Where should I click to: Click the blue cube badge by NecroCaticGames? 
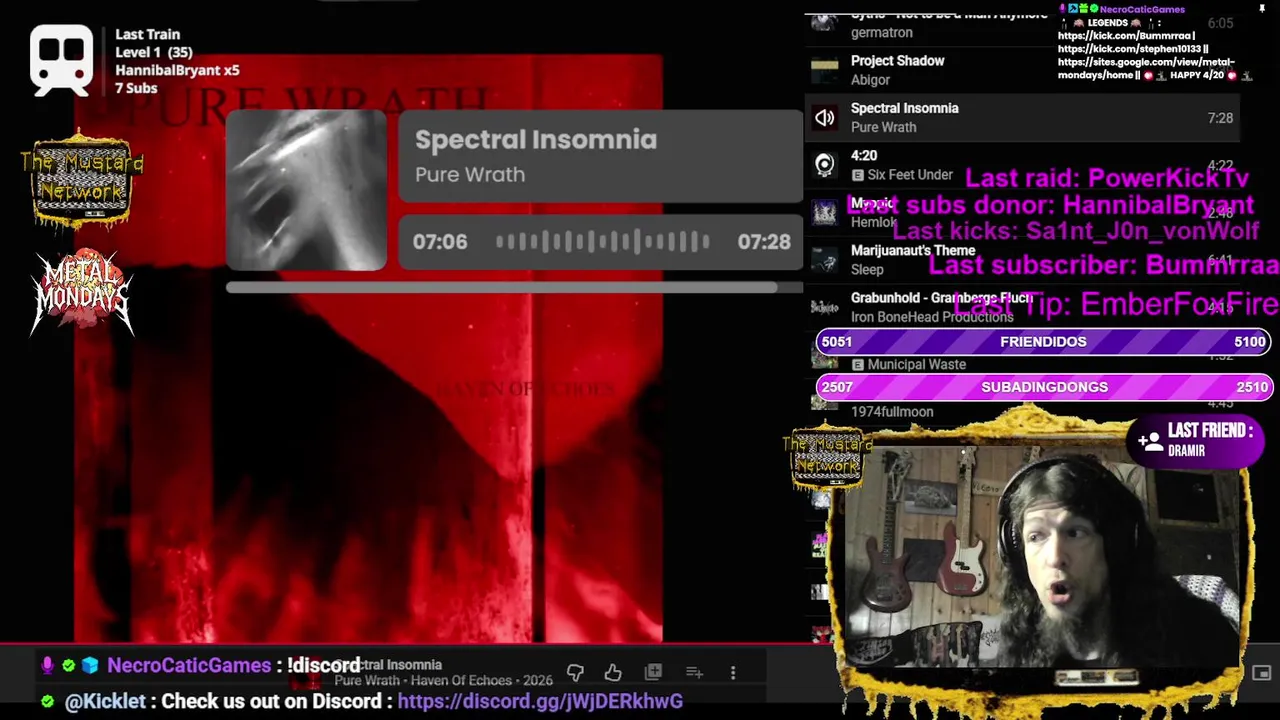90,665
